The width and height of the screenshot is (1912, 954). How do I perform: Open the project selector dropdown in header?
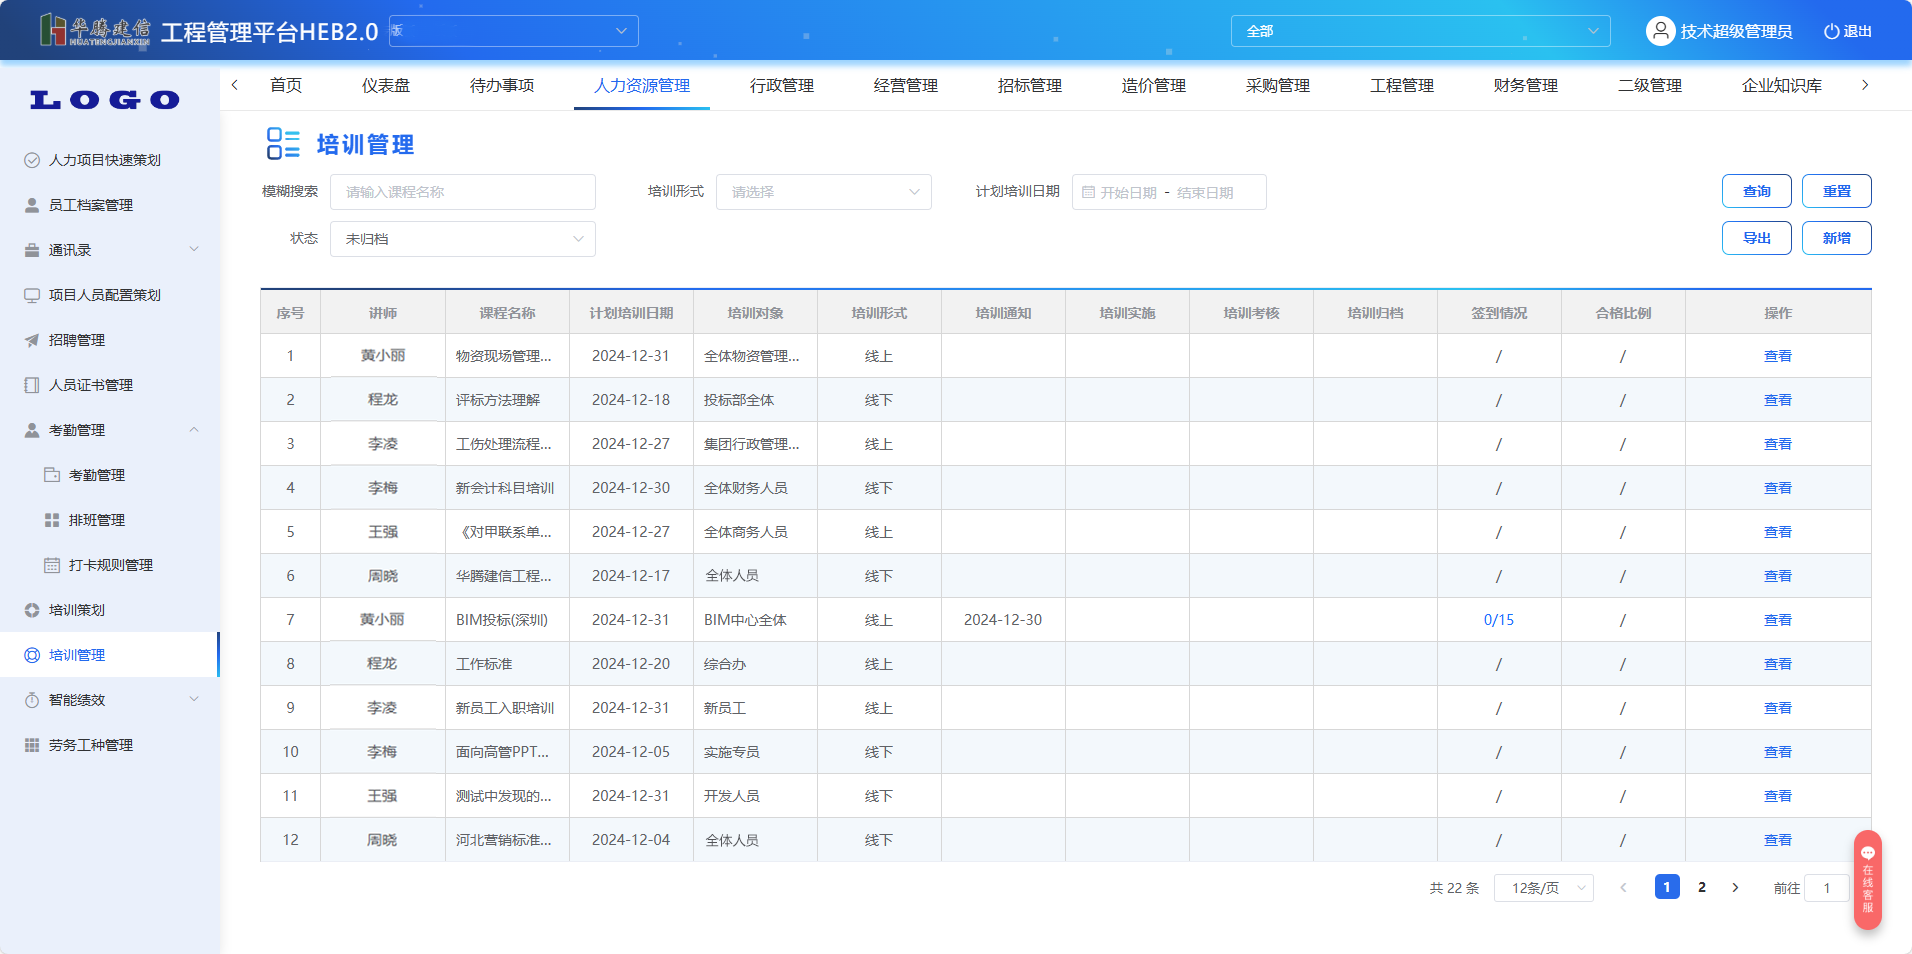(x=513, y=31)
